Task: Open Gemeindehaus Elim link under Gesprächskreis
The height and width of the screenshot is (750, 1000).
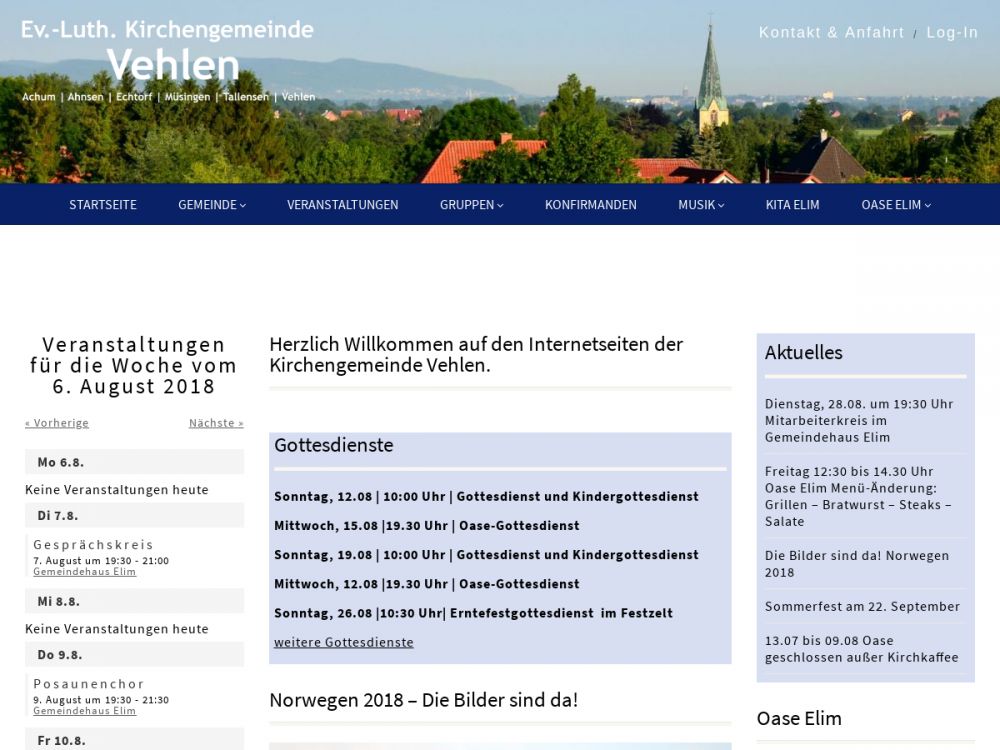Action: point(84,572)
